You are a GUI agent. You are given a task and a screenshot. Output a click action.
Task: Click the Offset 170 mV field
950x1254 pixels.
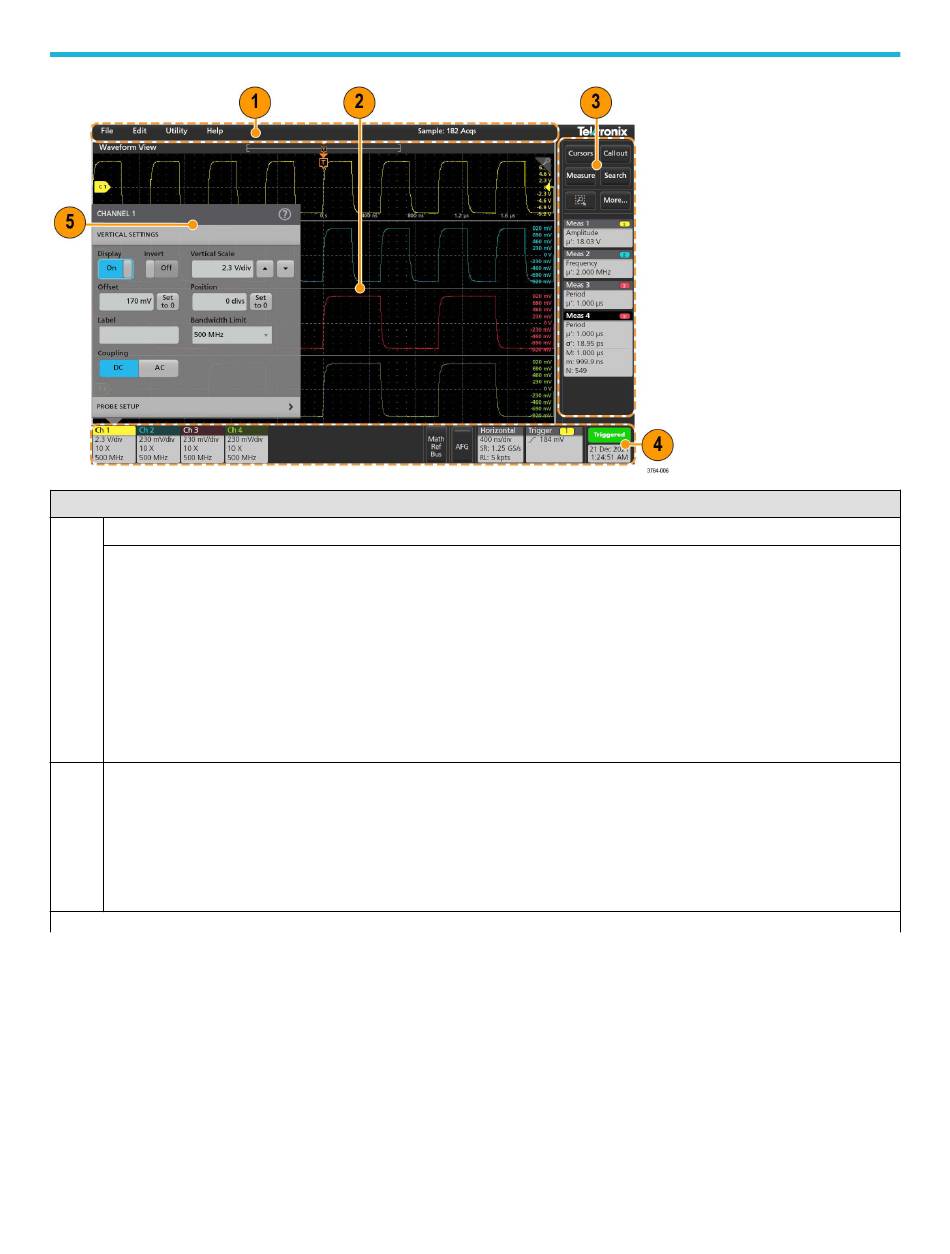click(127, 301)
